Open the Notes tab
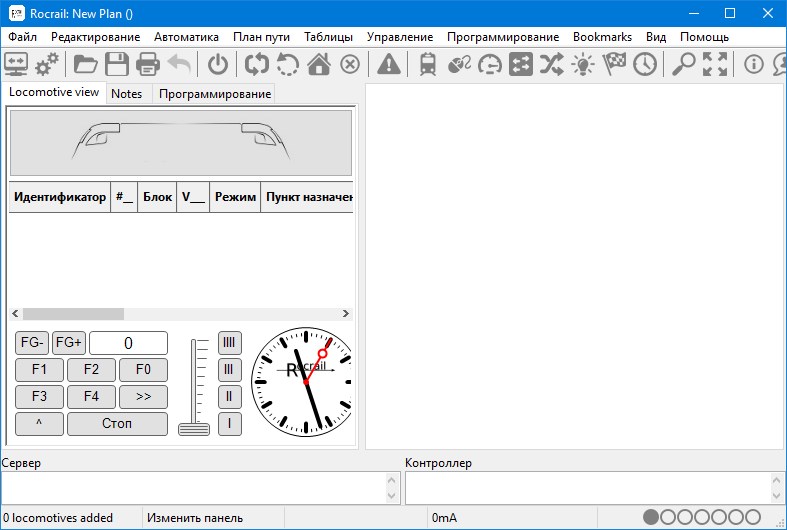The height and width of the screenshot is (530, 787). (x=127, y=94)
